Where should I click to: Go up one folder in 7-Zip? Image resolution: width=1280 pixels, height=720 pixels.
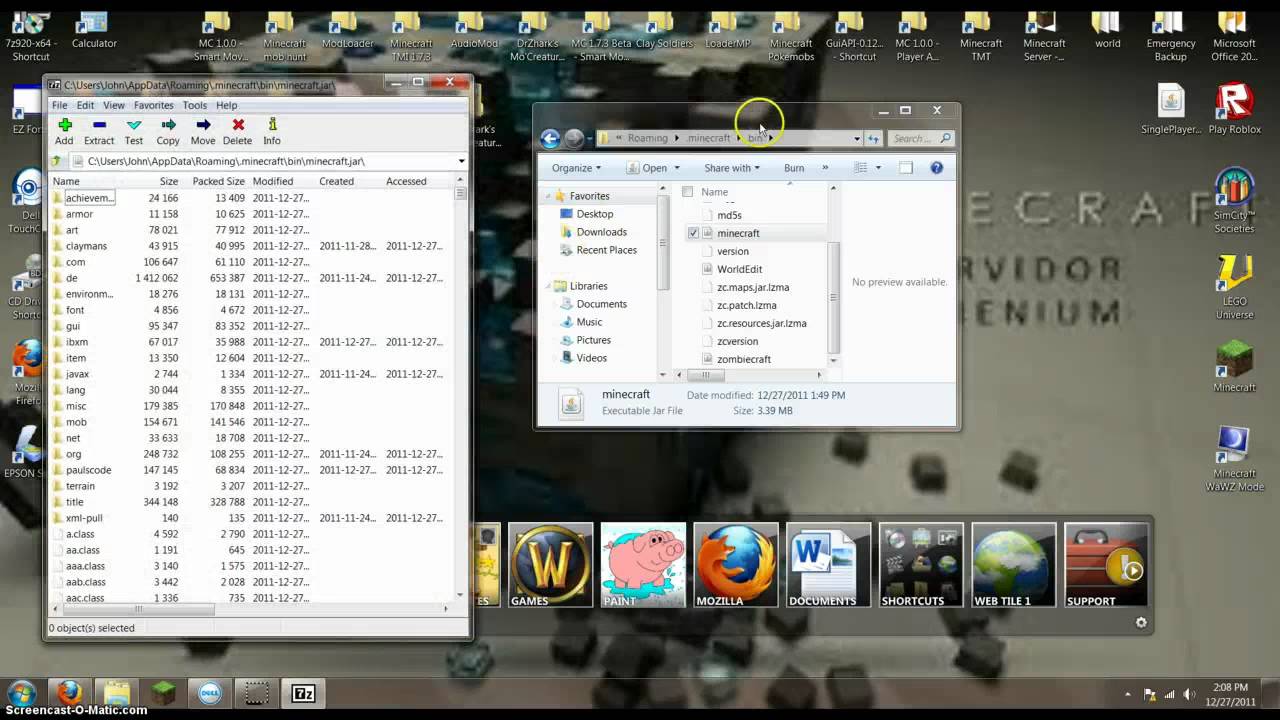pyautogui.click(x=57, y=161)
